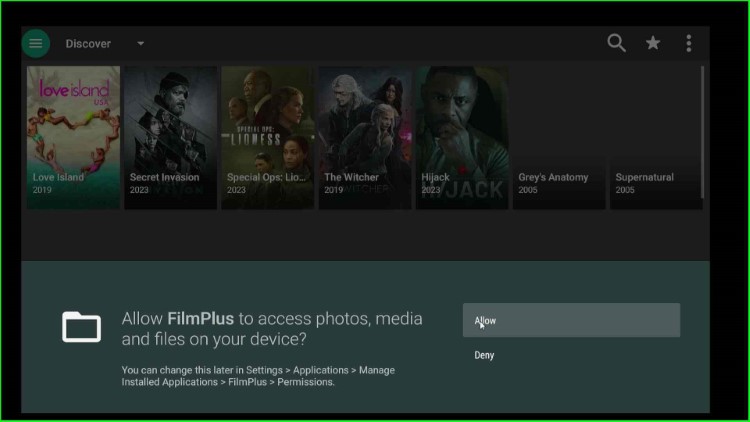Open the search magnifier icon
Image resolution: width=750 pixels, height=422 pixels.
[616, 43]
